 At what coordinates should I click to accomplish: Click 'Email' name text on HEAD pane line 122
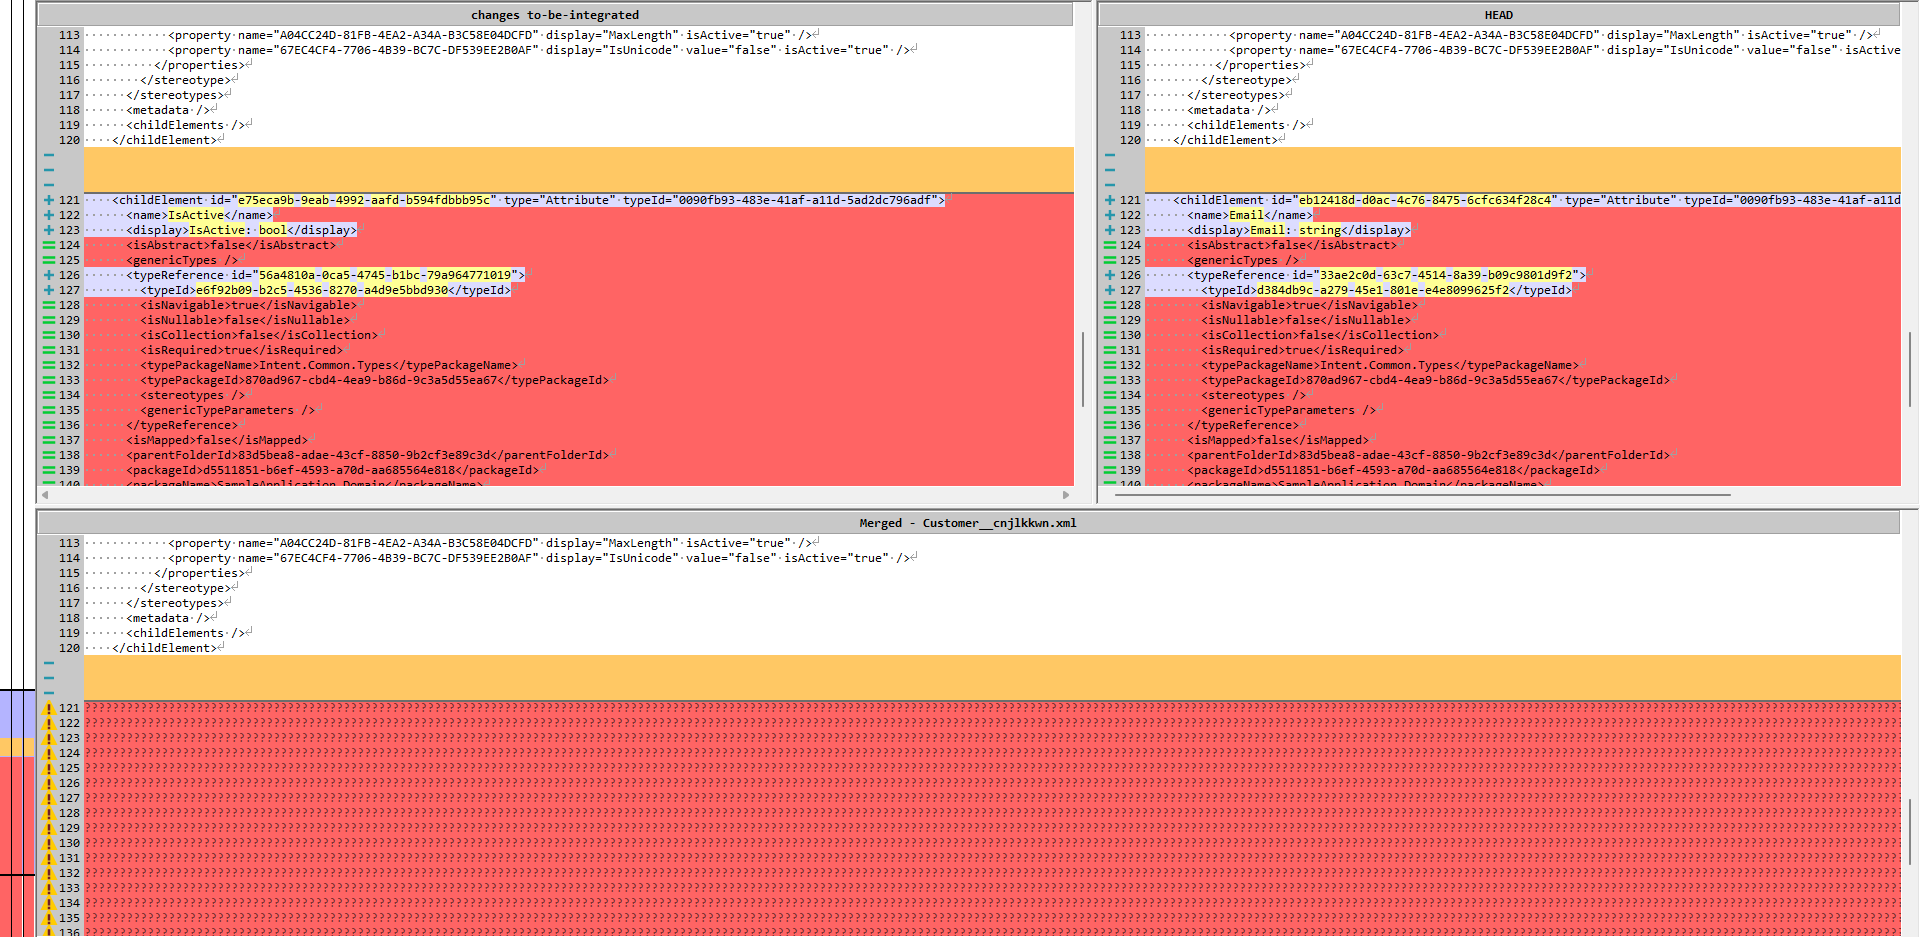click(1246, 215)
